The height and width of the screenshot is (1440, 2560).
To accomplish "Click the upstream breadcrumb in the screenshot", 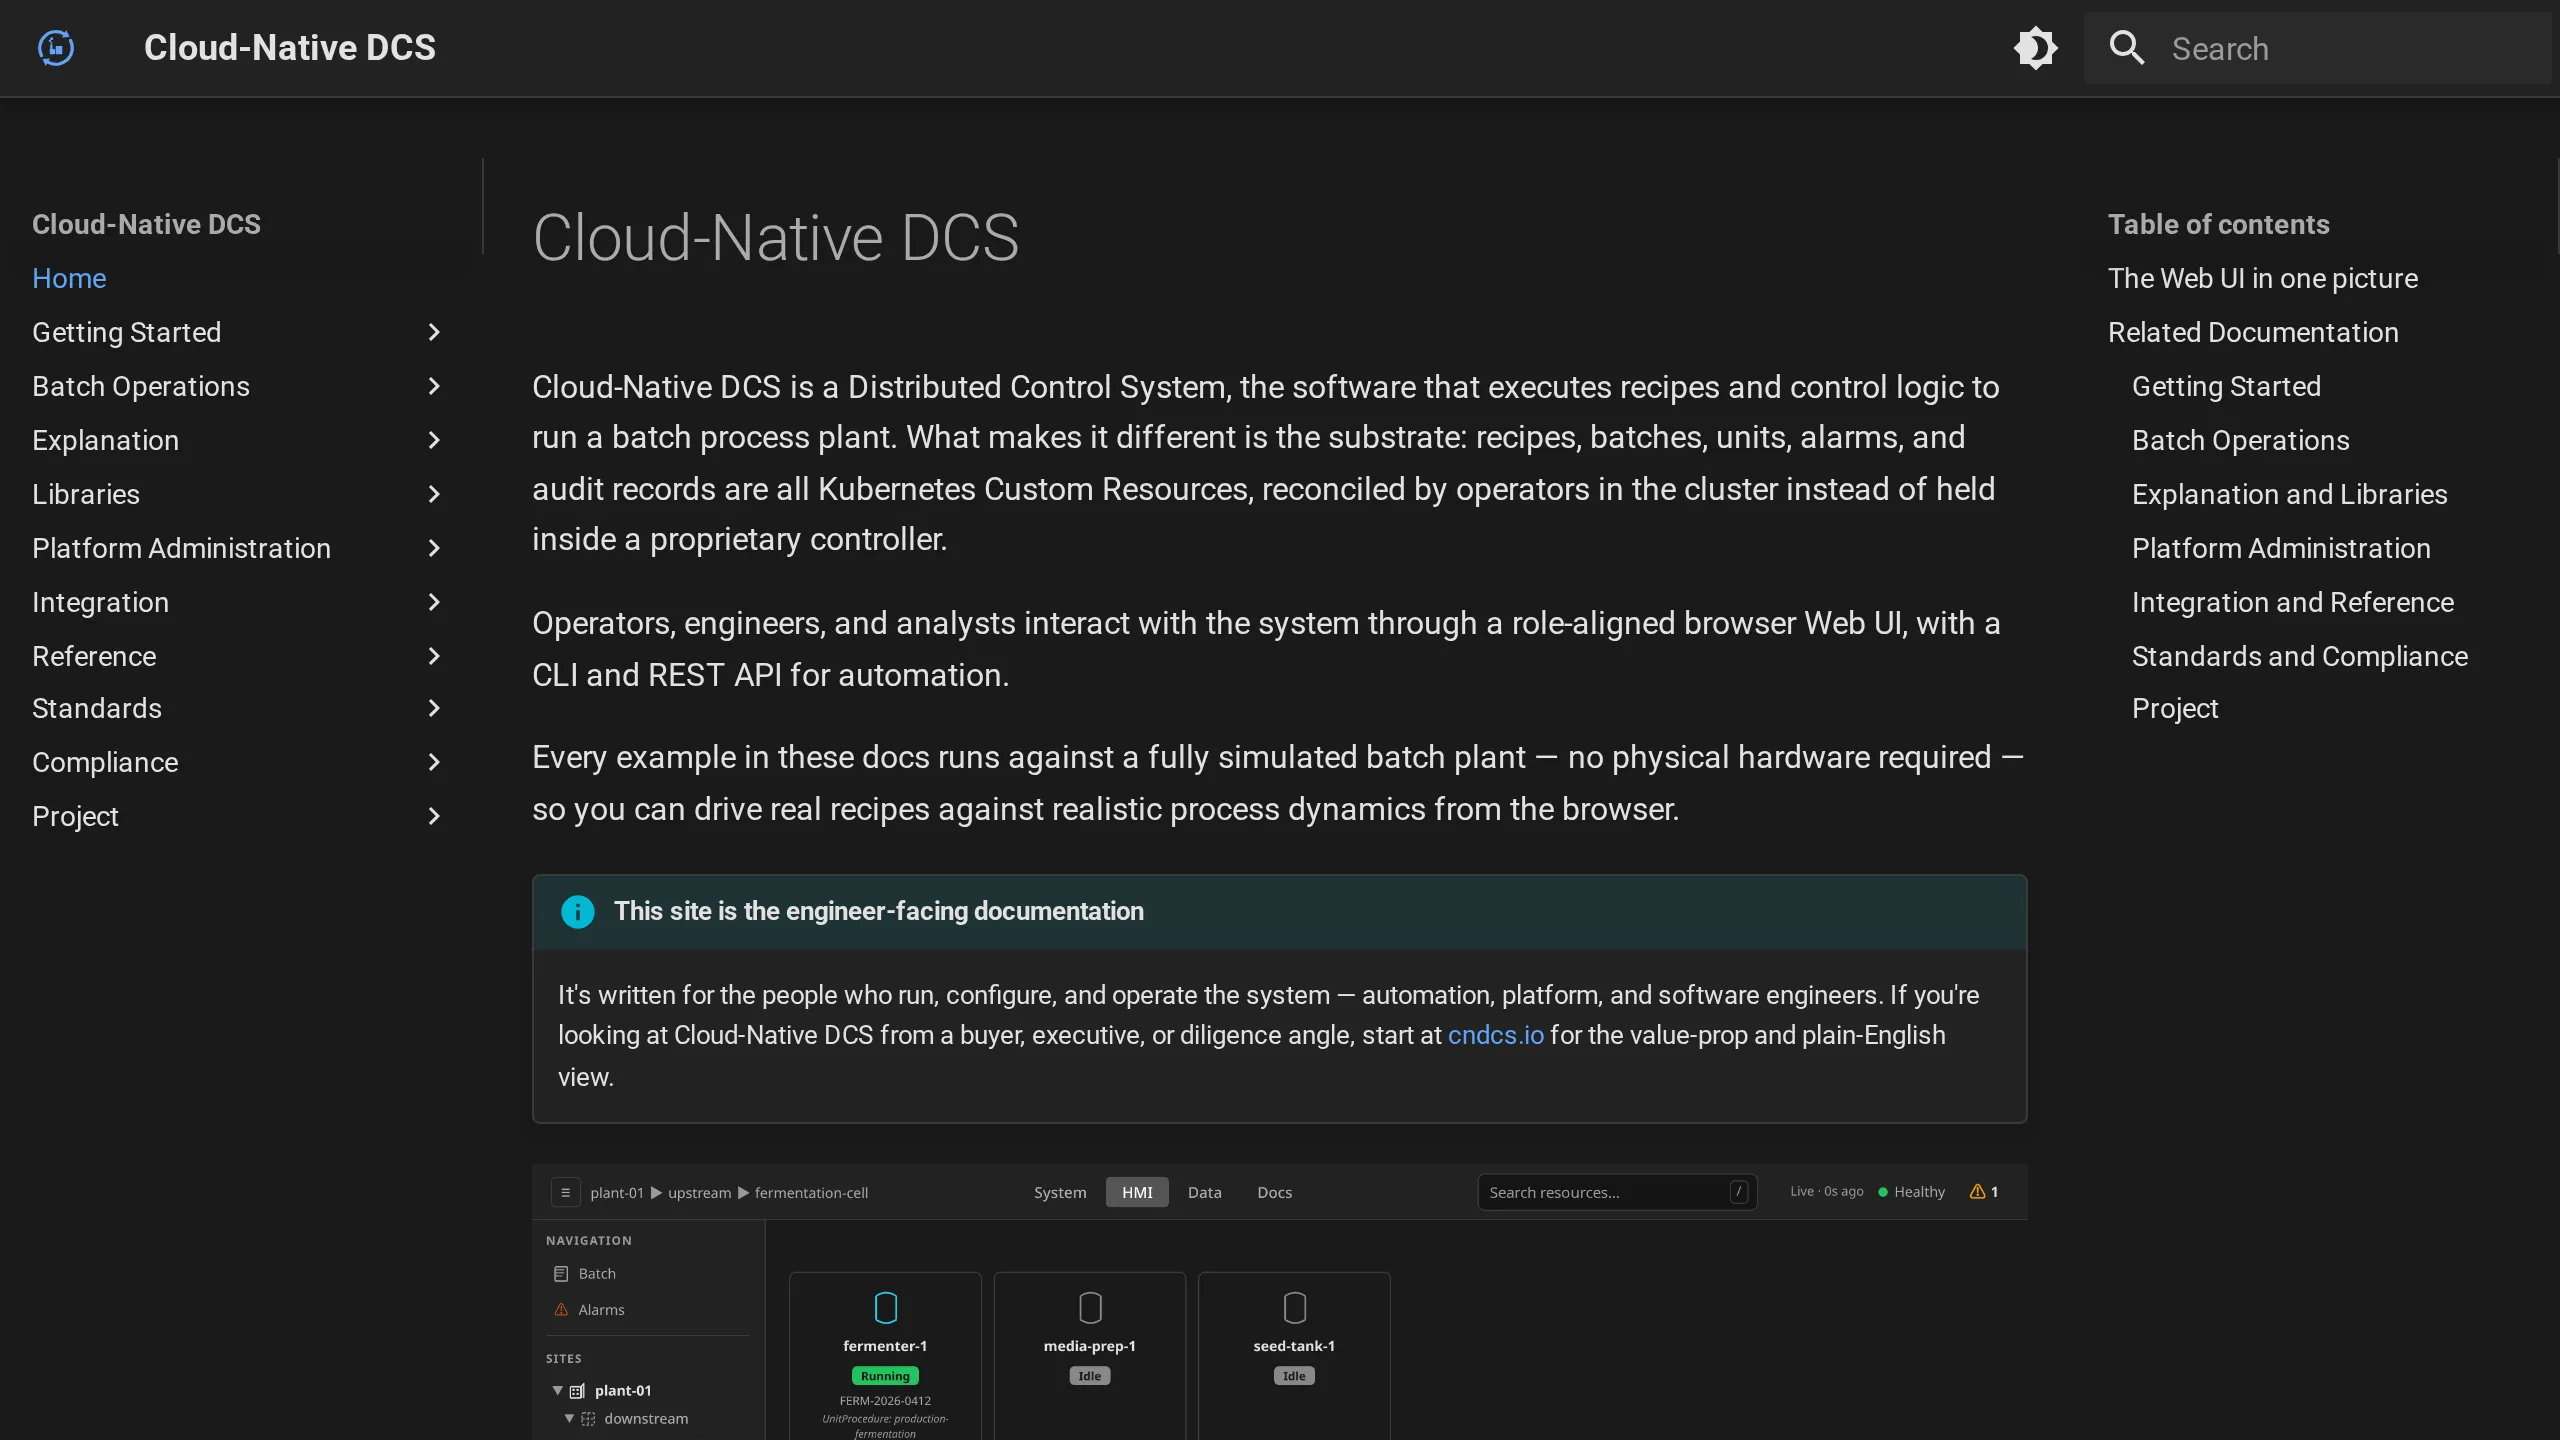I will (x=699, y=1192).
